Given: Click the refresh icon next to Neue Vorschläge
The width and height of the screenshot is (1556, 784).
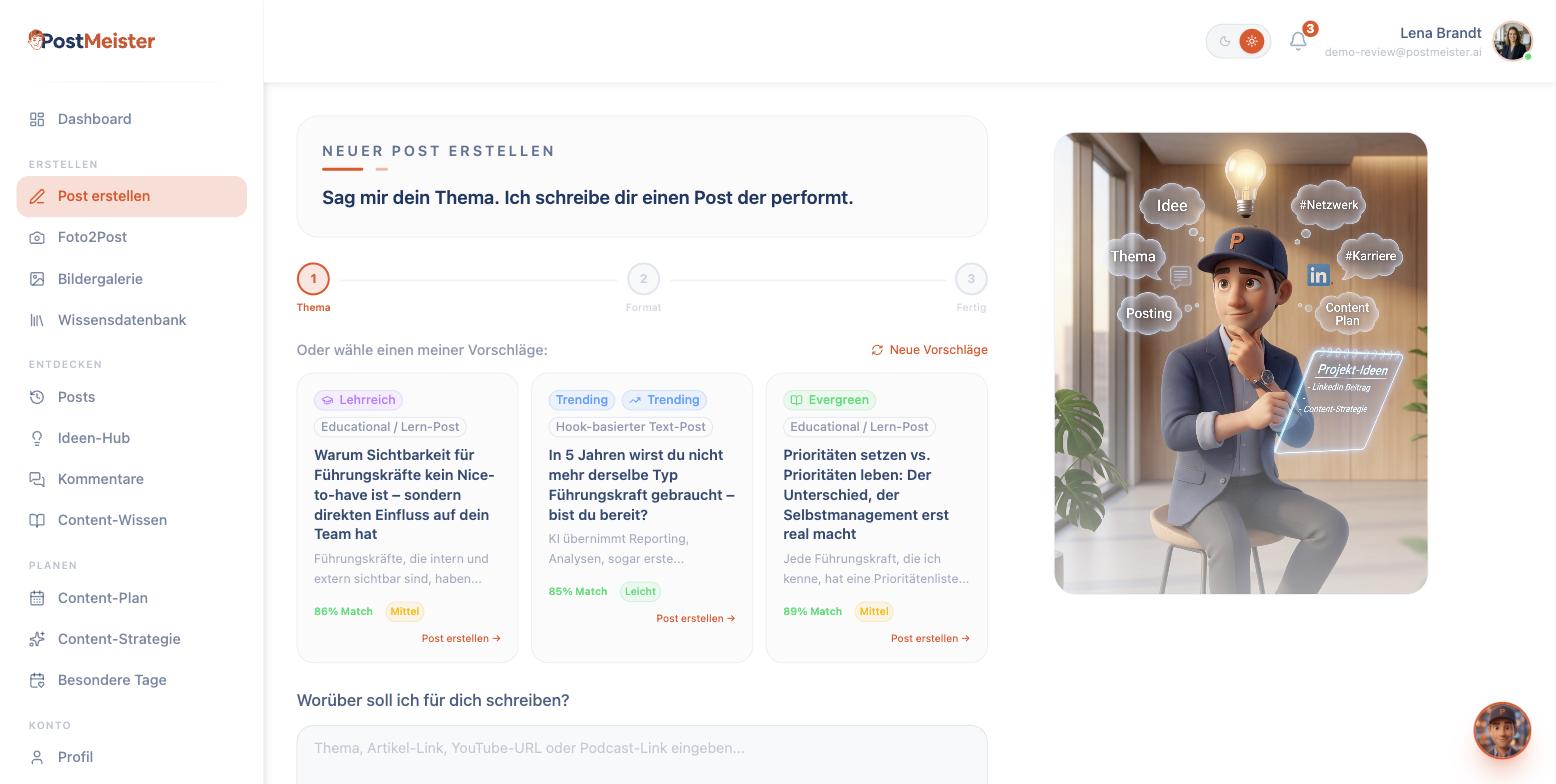Looking at the screenshot, I should pyautogui.click(x=877, y=350).
